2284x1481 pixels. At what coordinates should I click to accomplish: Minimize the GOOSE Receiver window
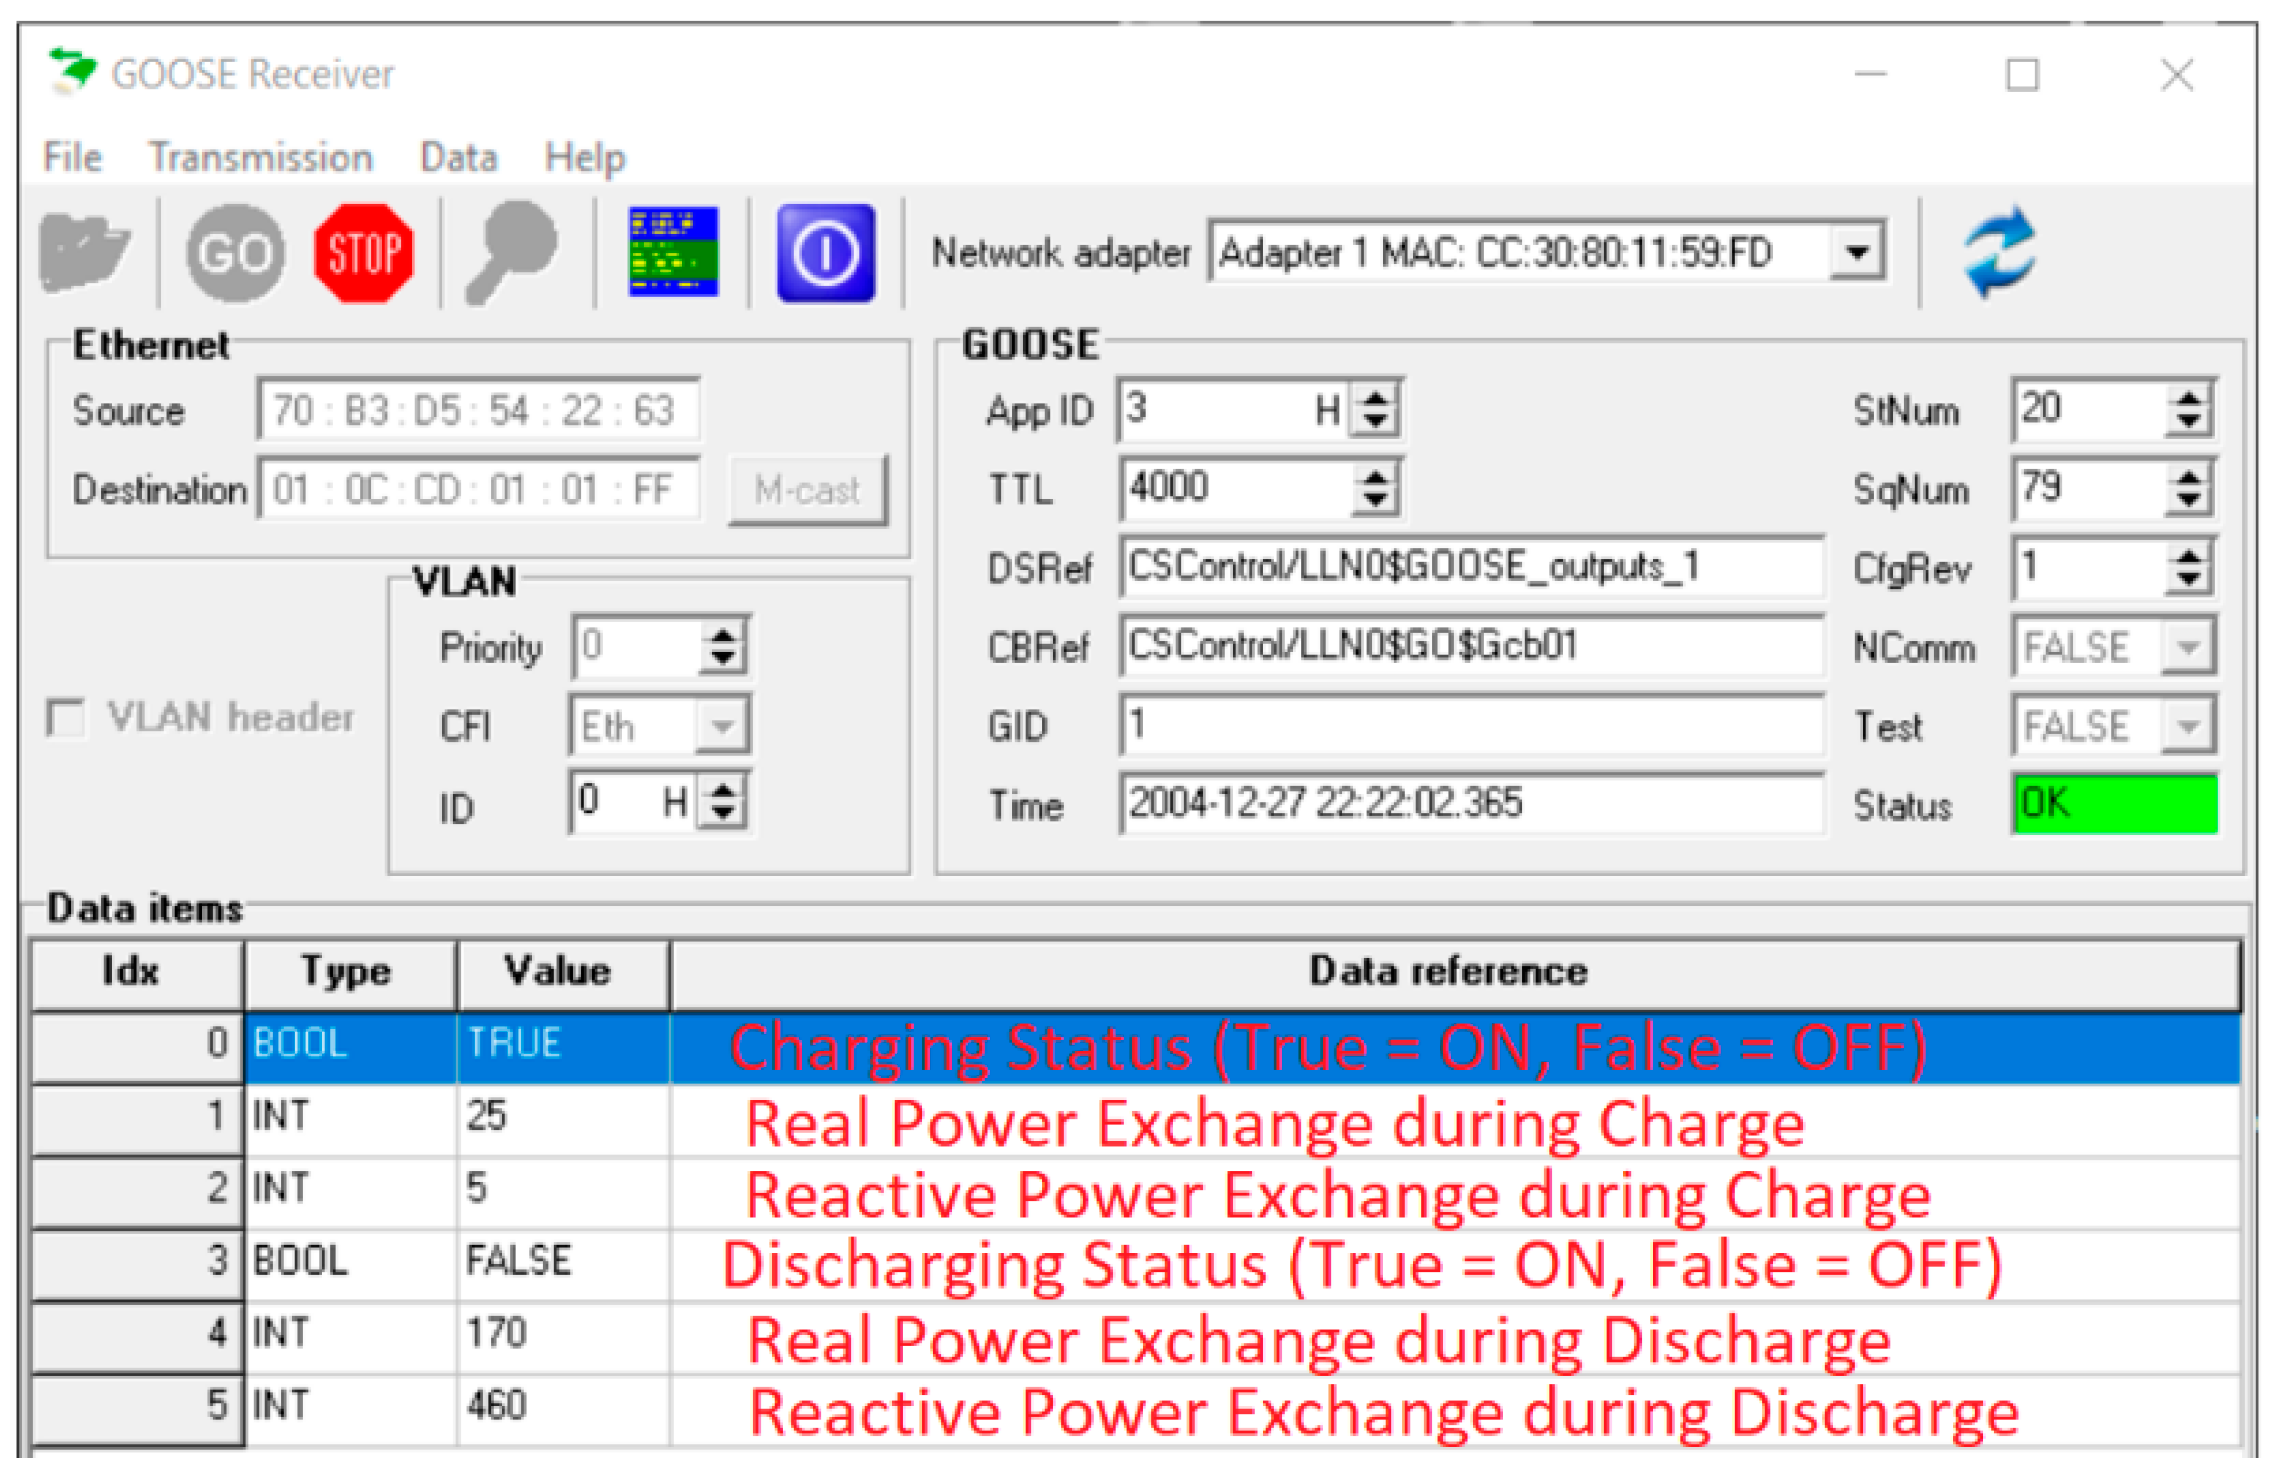[x=1870, y=74]
